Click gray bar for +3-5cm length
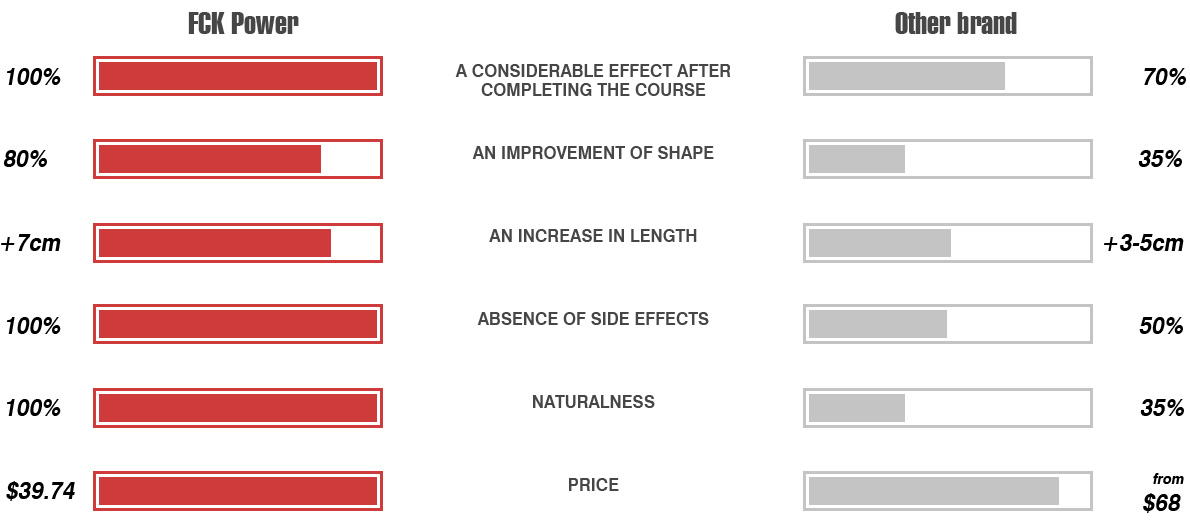Screen dimensions: 1190x531 [x=947, y=243]
